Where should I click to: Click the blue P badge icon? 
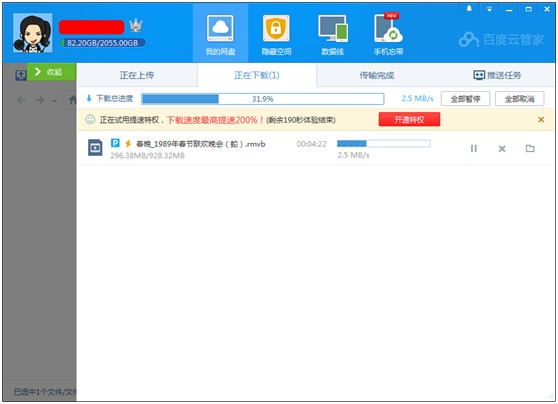(x=115, y=143)
